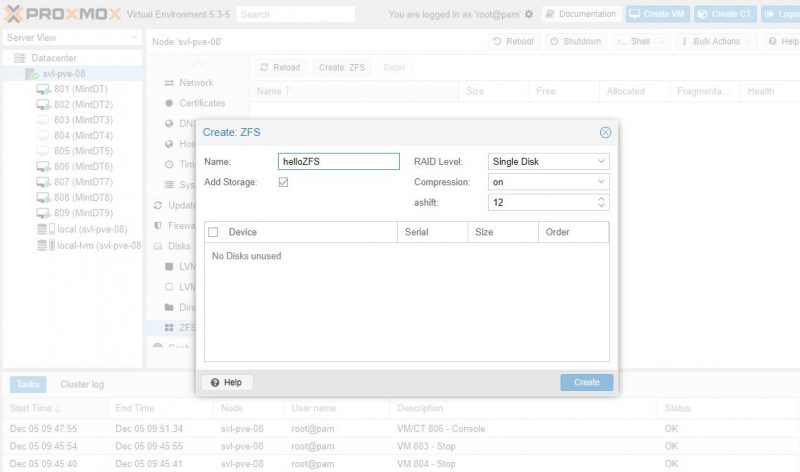Toggle the Add Storage checkbox
This screenshot has height=472, width=800.
pos(284,182)
